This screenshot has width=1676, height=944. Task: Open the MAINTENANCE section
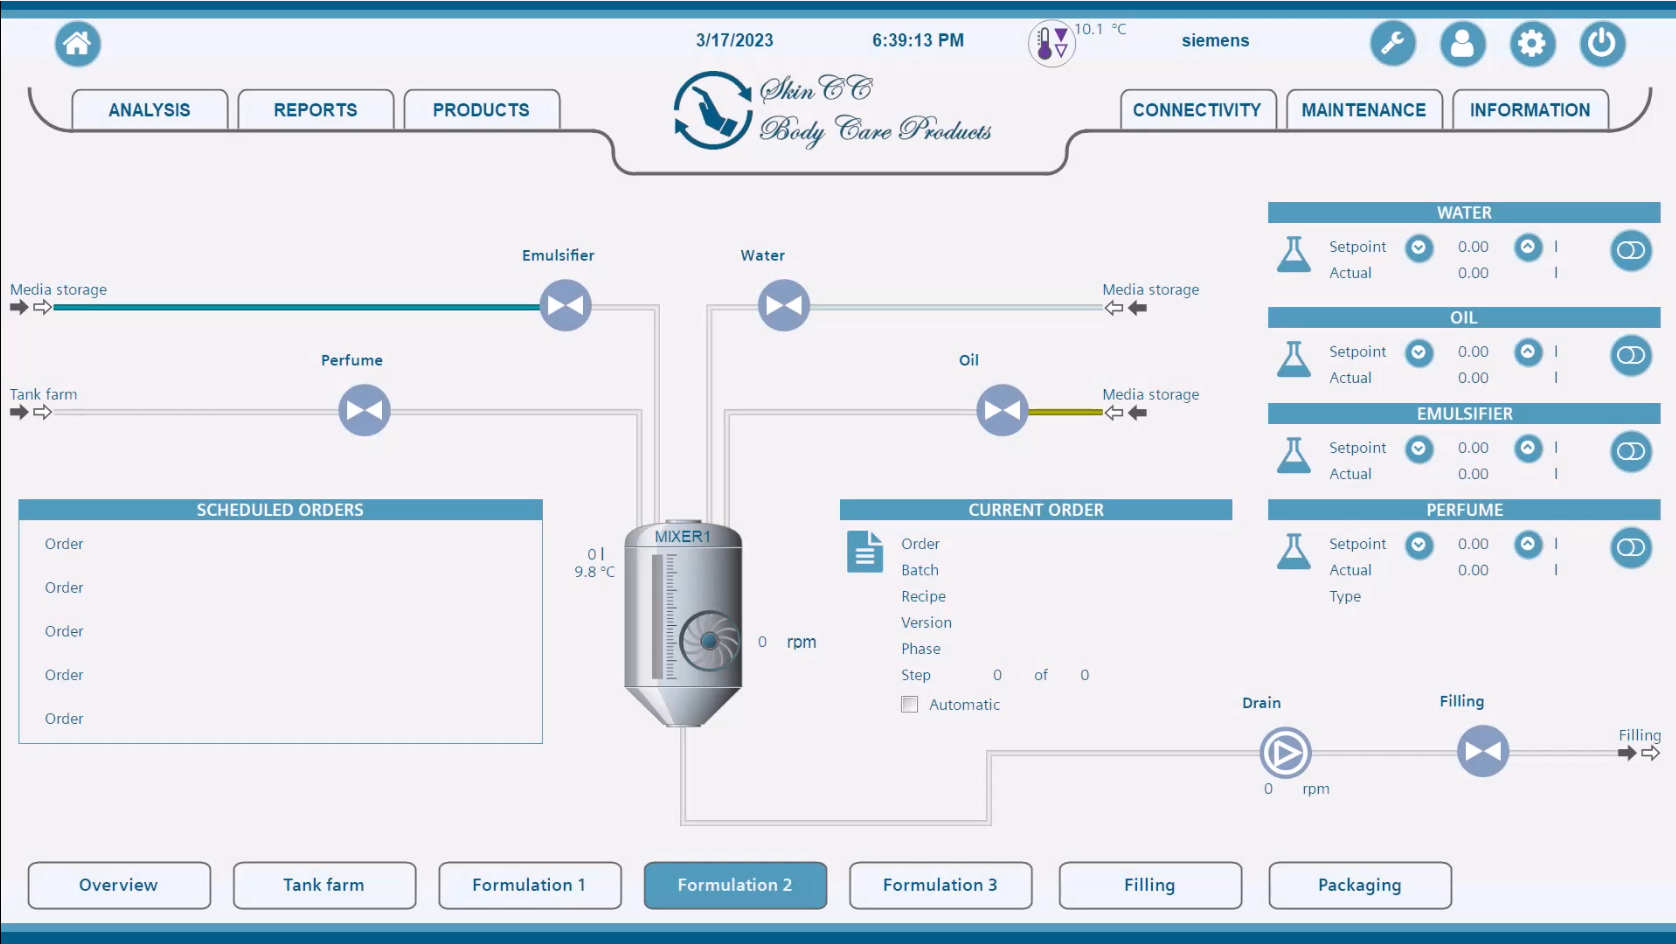click(1363, 110)
